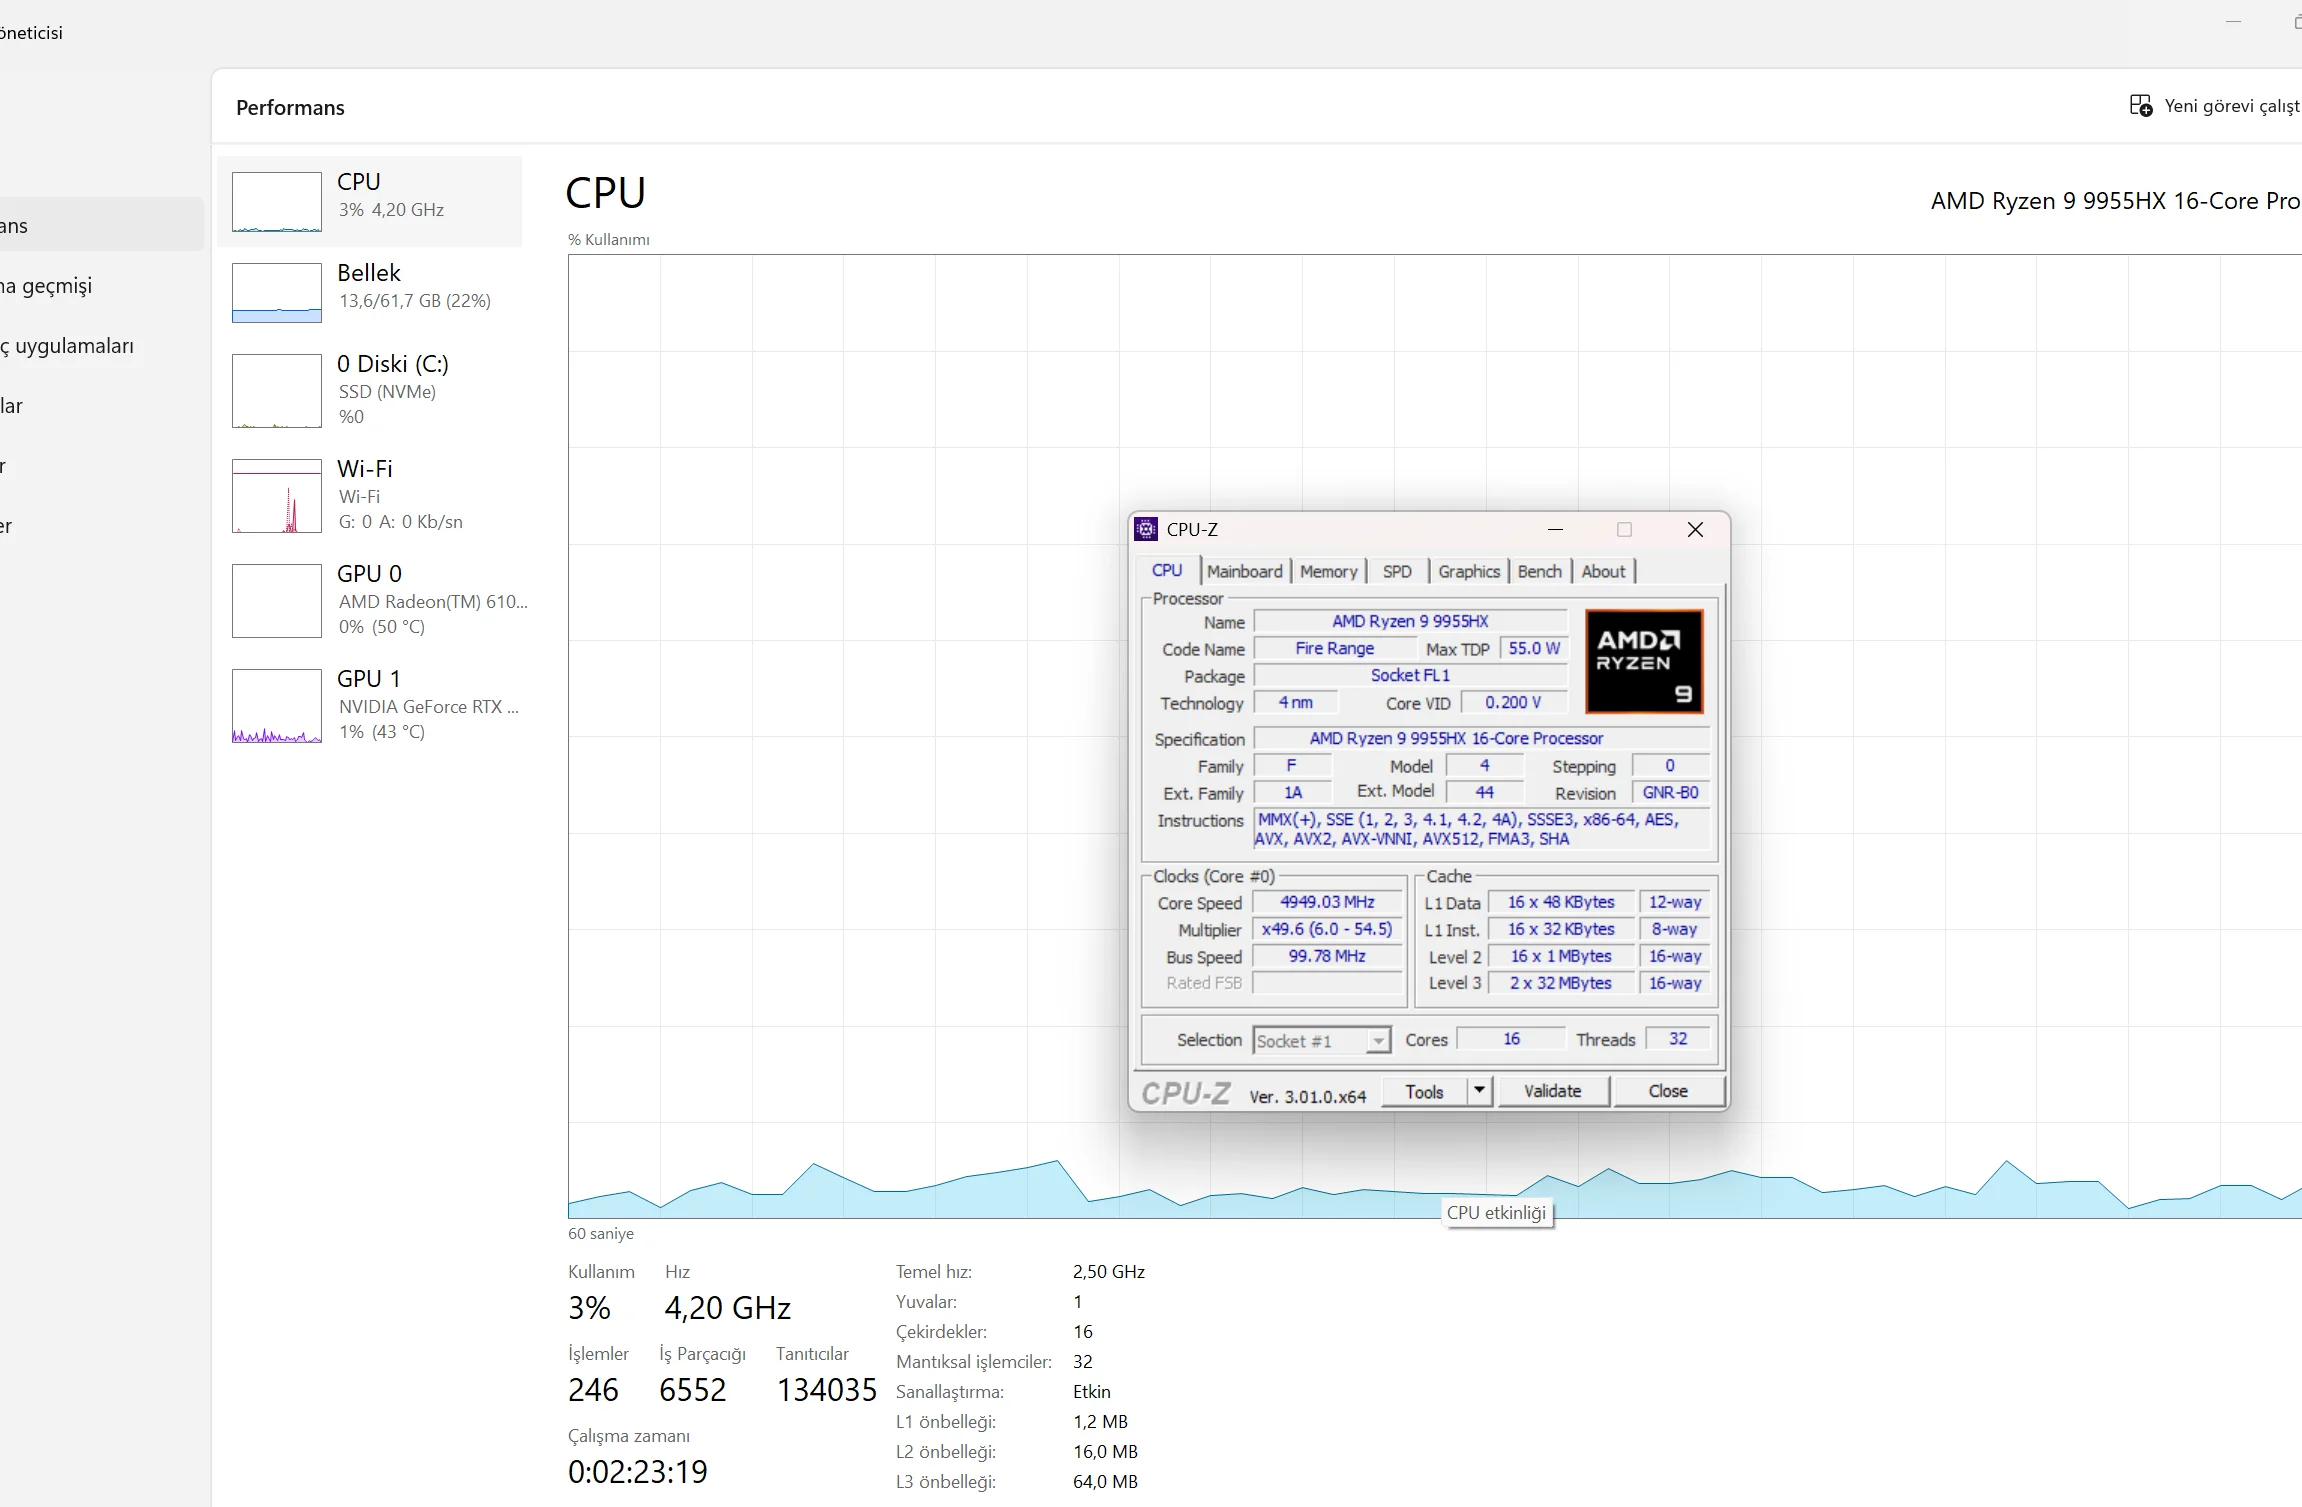Click the Socket FL1 package field
The height and width of the screenshot is (1507, 2302).
(x=1411, y=675)
